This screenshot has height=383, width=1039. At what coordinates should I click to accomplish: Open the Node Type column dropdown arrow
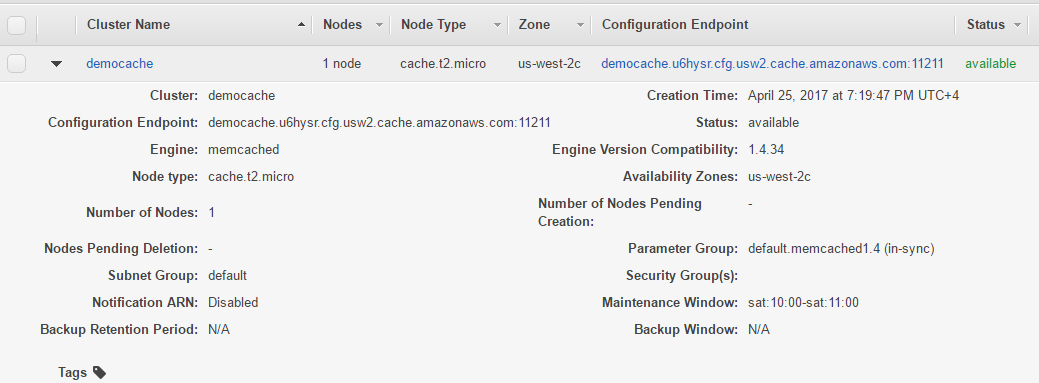497,25
